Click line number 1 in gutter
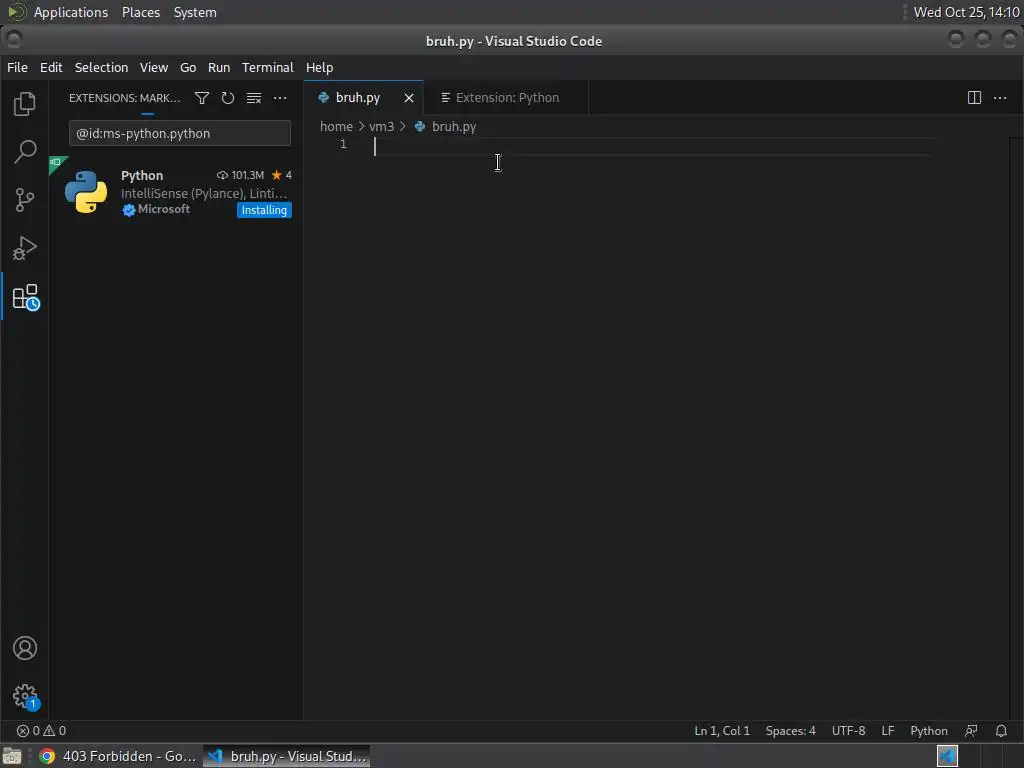 pos(343,144)
